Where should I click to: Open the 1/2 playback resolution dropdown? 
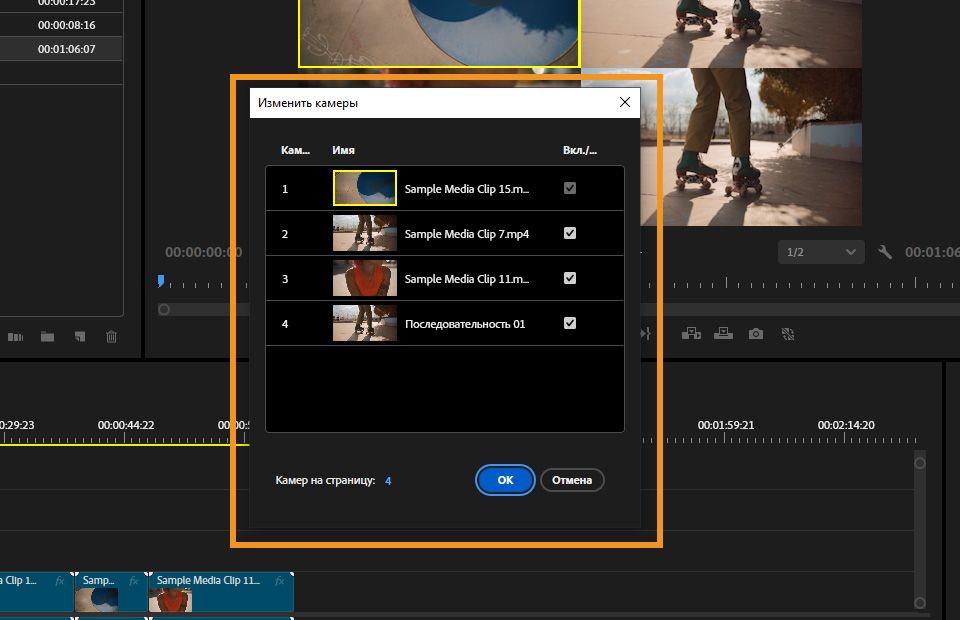click(x=821, y=252)
